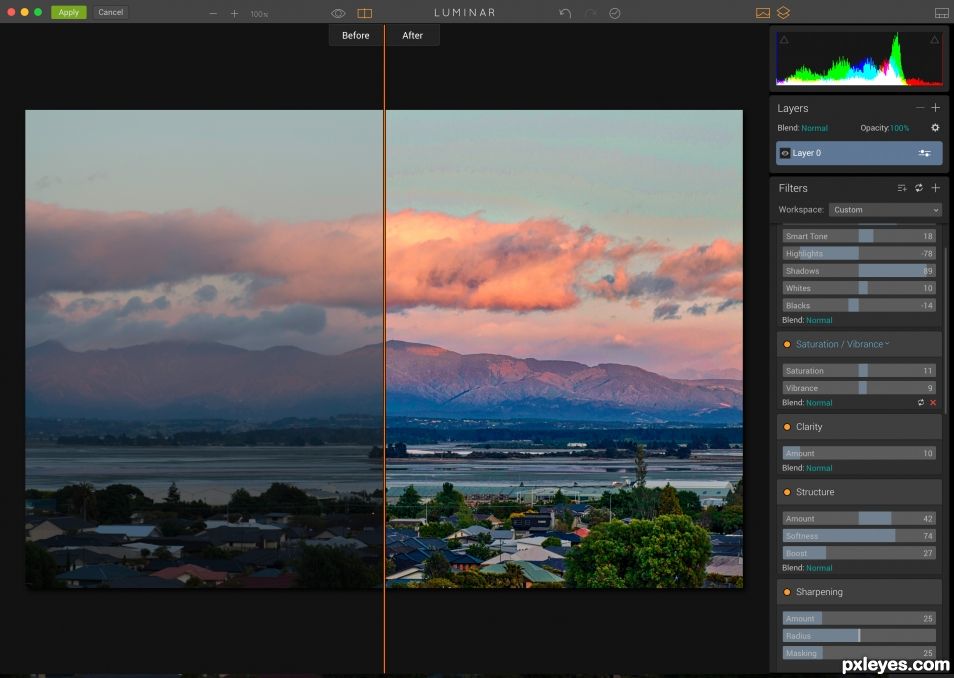Adjust the Saturation slider
954x678 pixels.
(859, 371)
